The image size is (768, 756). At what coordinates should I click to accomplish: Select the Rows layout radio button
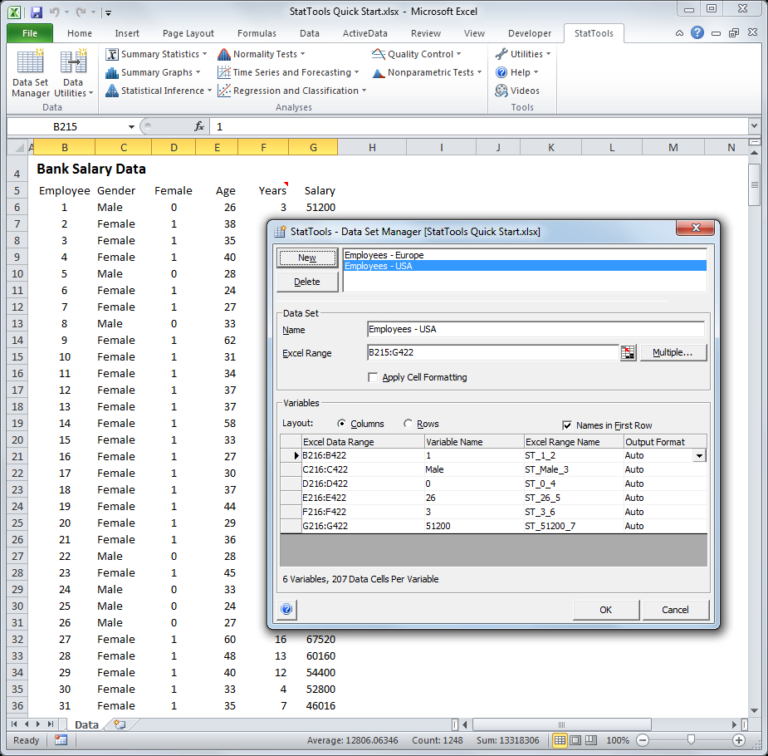407,424
